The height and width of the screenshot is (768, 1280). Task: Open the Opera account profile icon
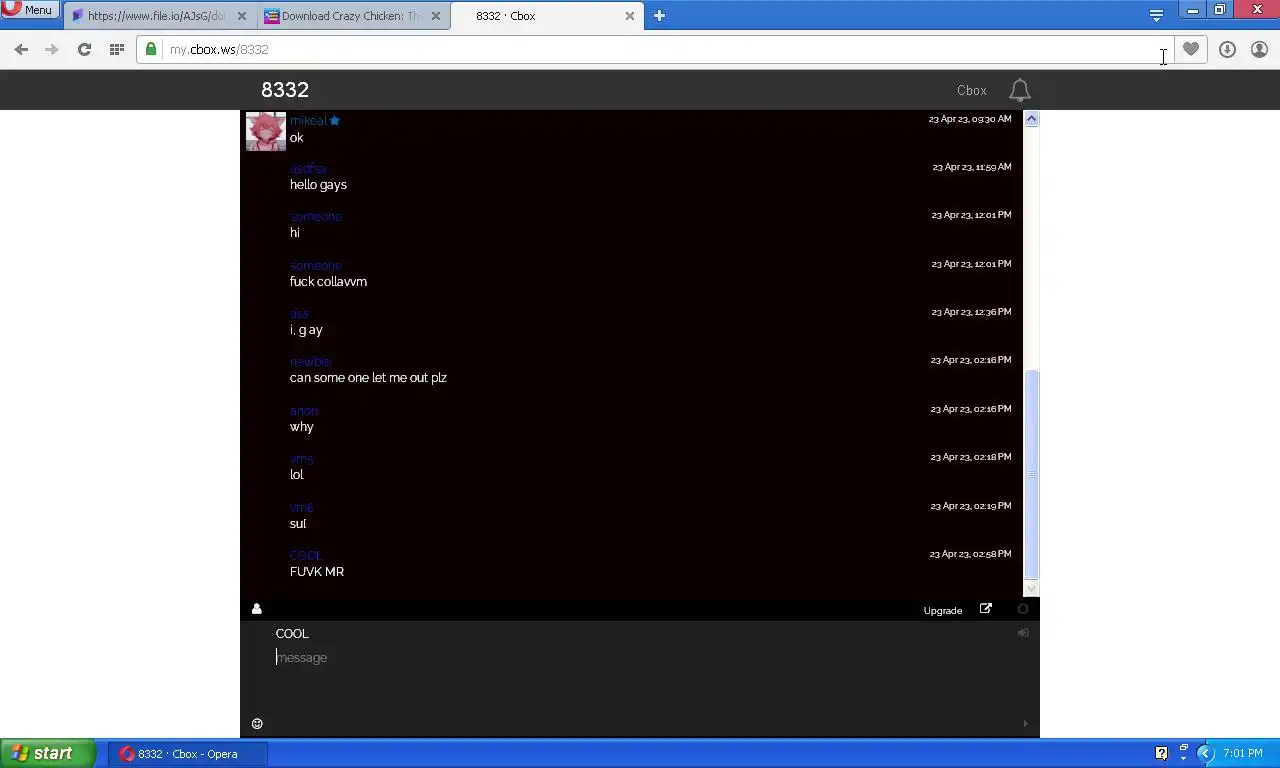(1259, 49)
